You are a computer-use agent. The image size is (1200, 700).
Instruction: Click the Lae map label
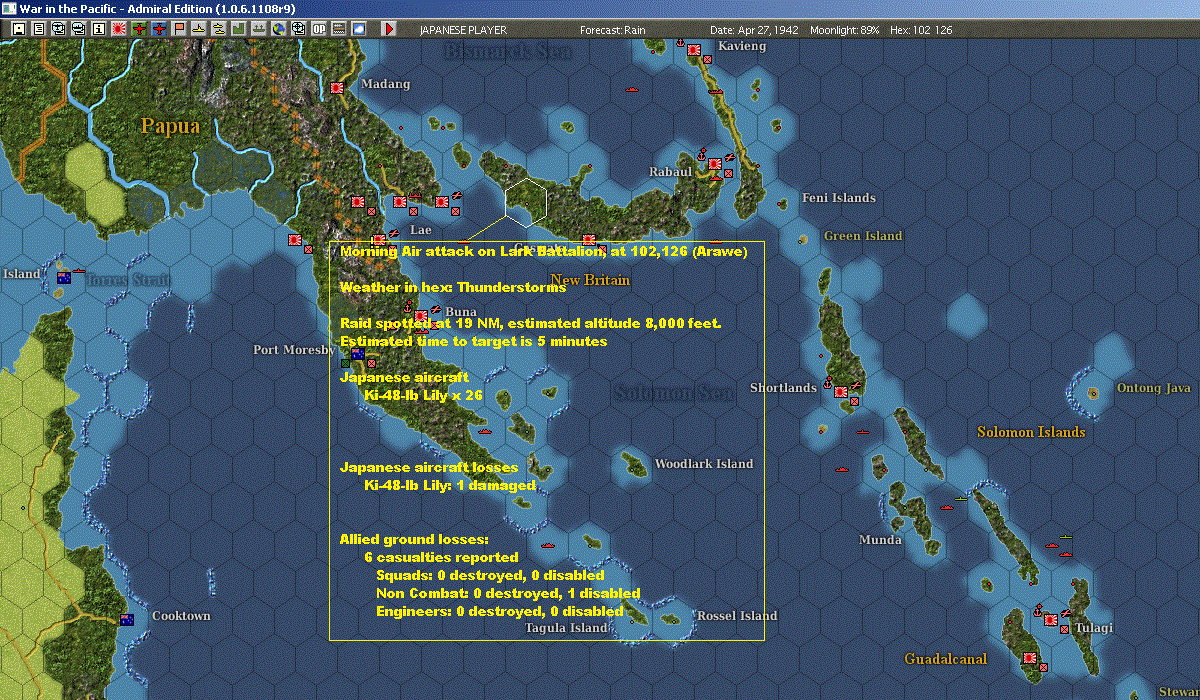(421, 229)
